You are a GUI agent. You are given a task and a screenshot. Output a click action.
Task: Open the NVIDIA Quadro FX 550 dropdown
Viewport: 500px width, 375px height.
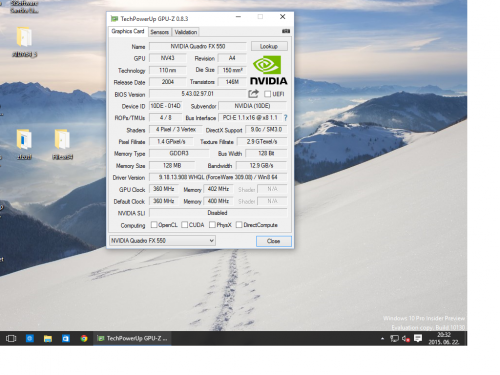pos(162,240)
